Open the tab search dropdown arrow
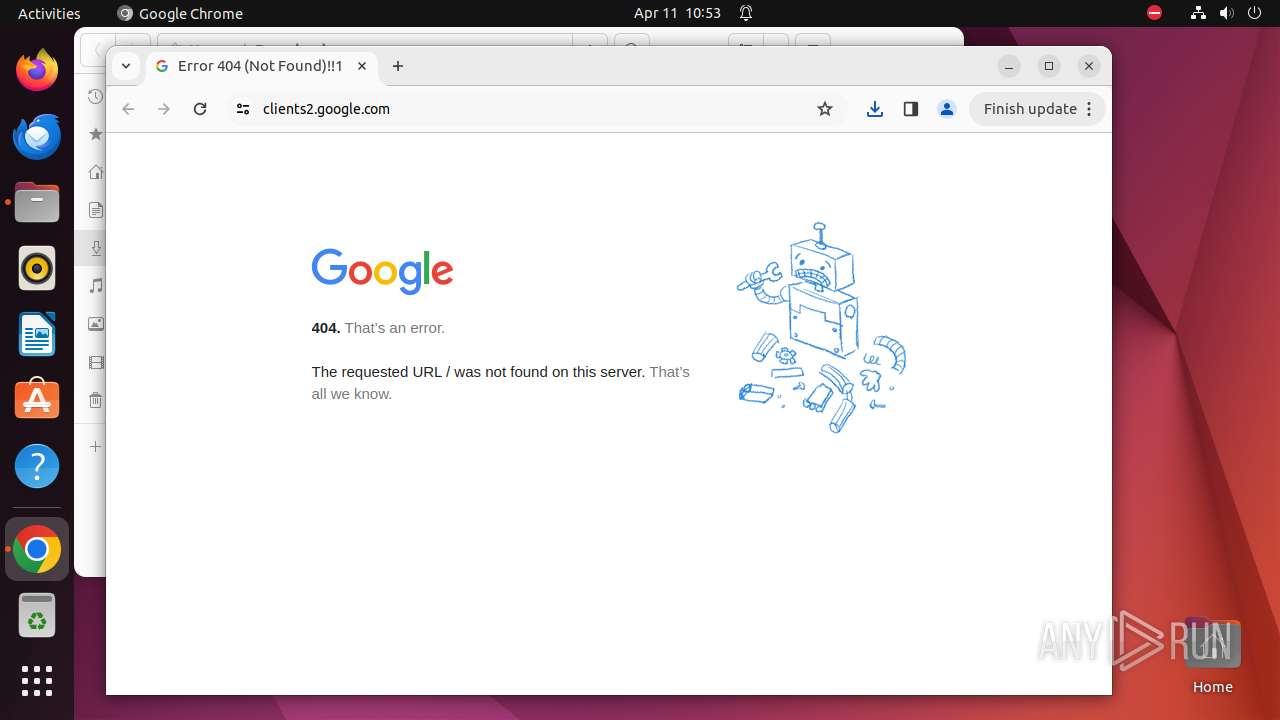The image size is (1280, 720). point(125,66)
